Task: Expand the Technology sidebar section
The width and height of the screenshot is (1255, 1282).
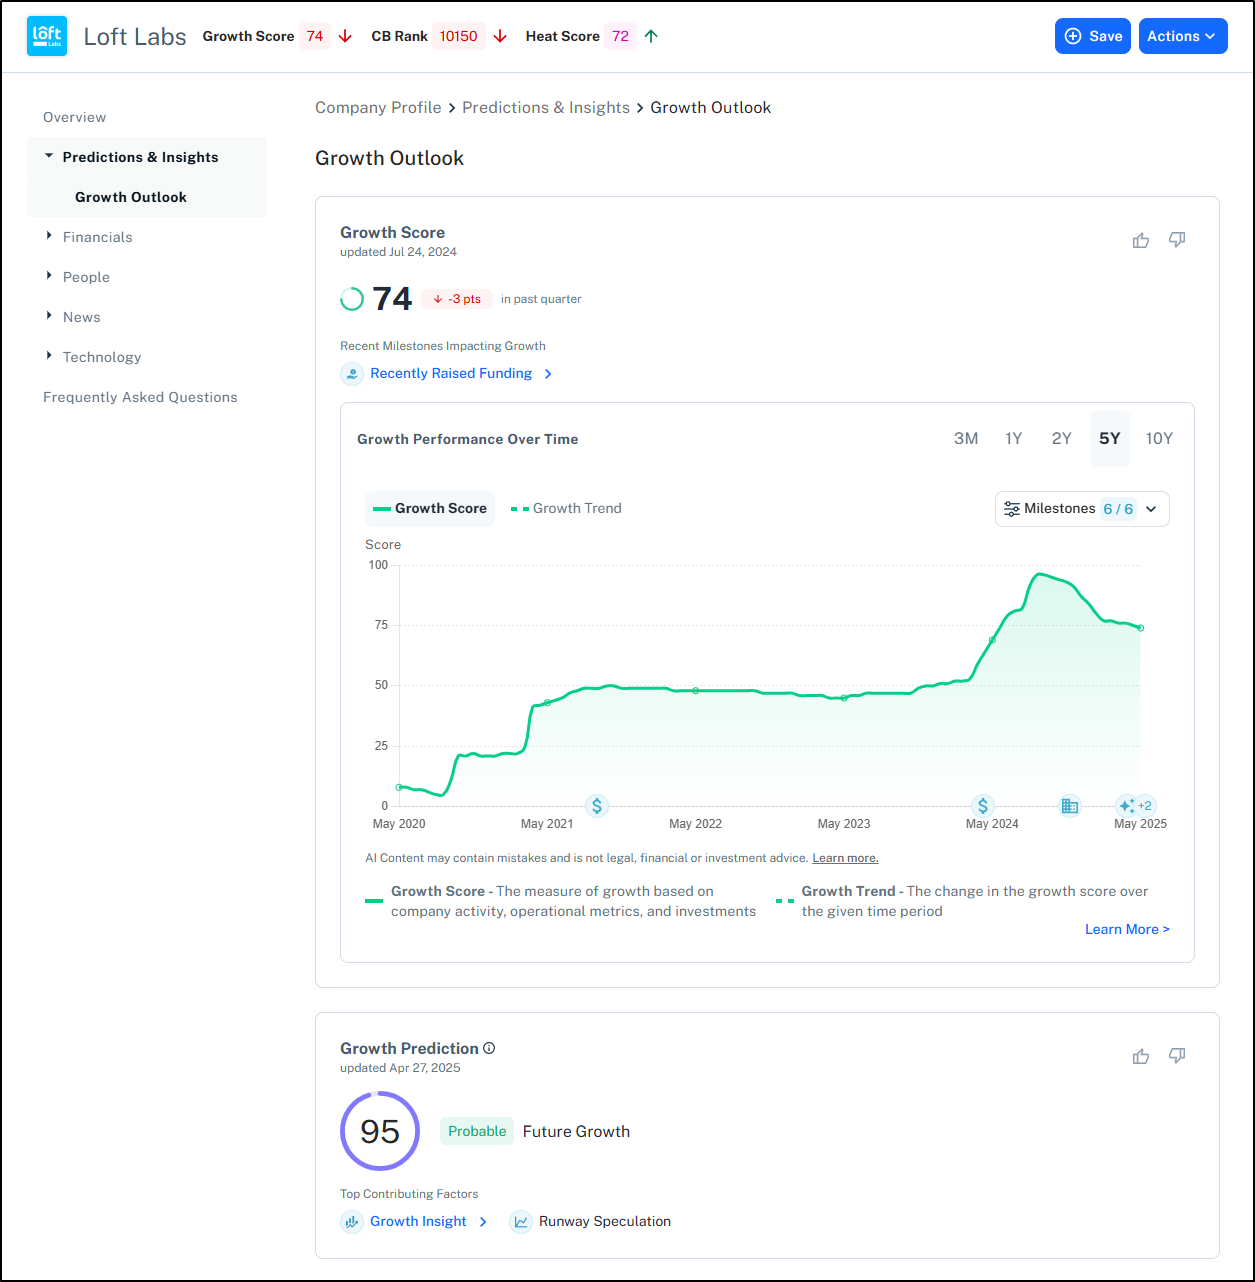Action: (x=49, y=357)
